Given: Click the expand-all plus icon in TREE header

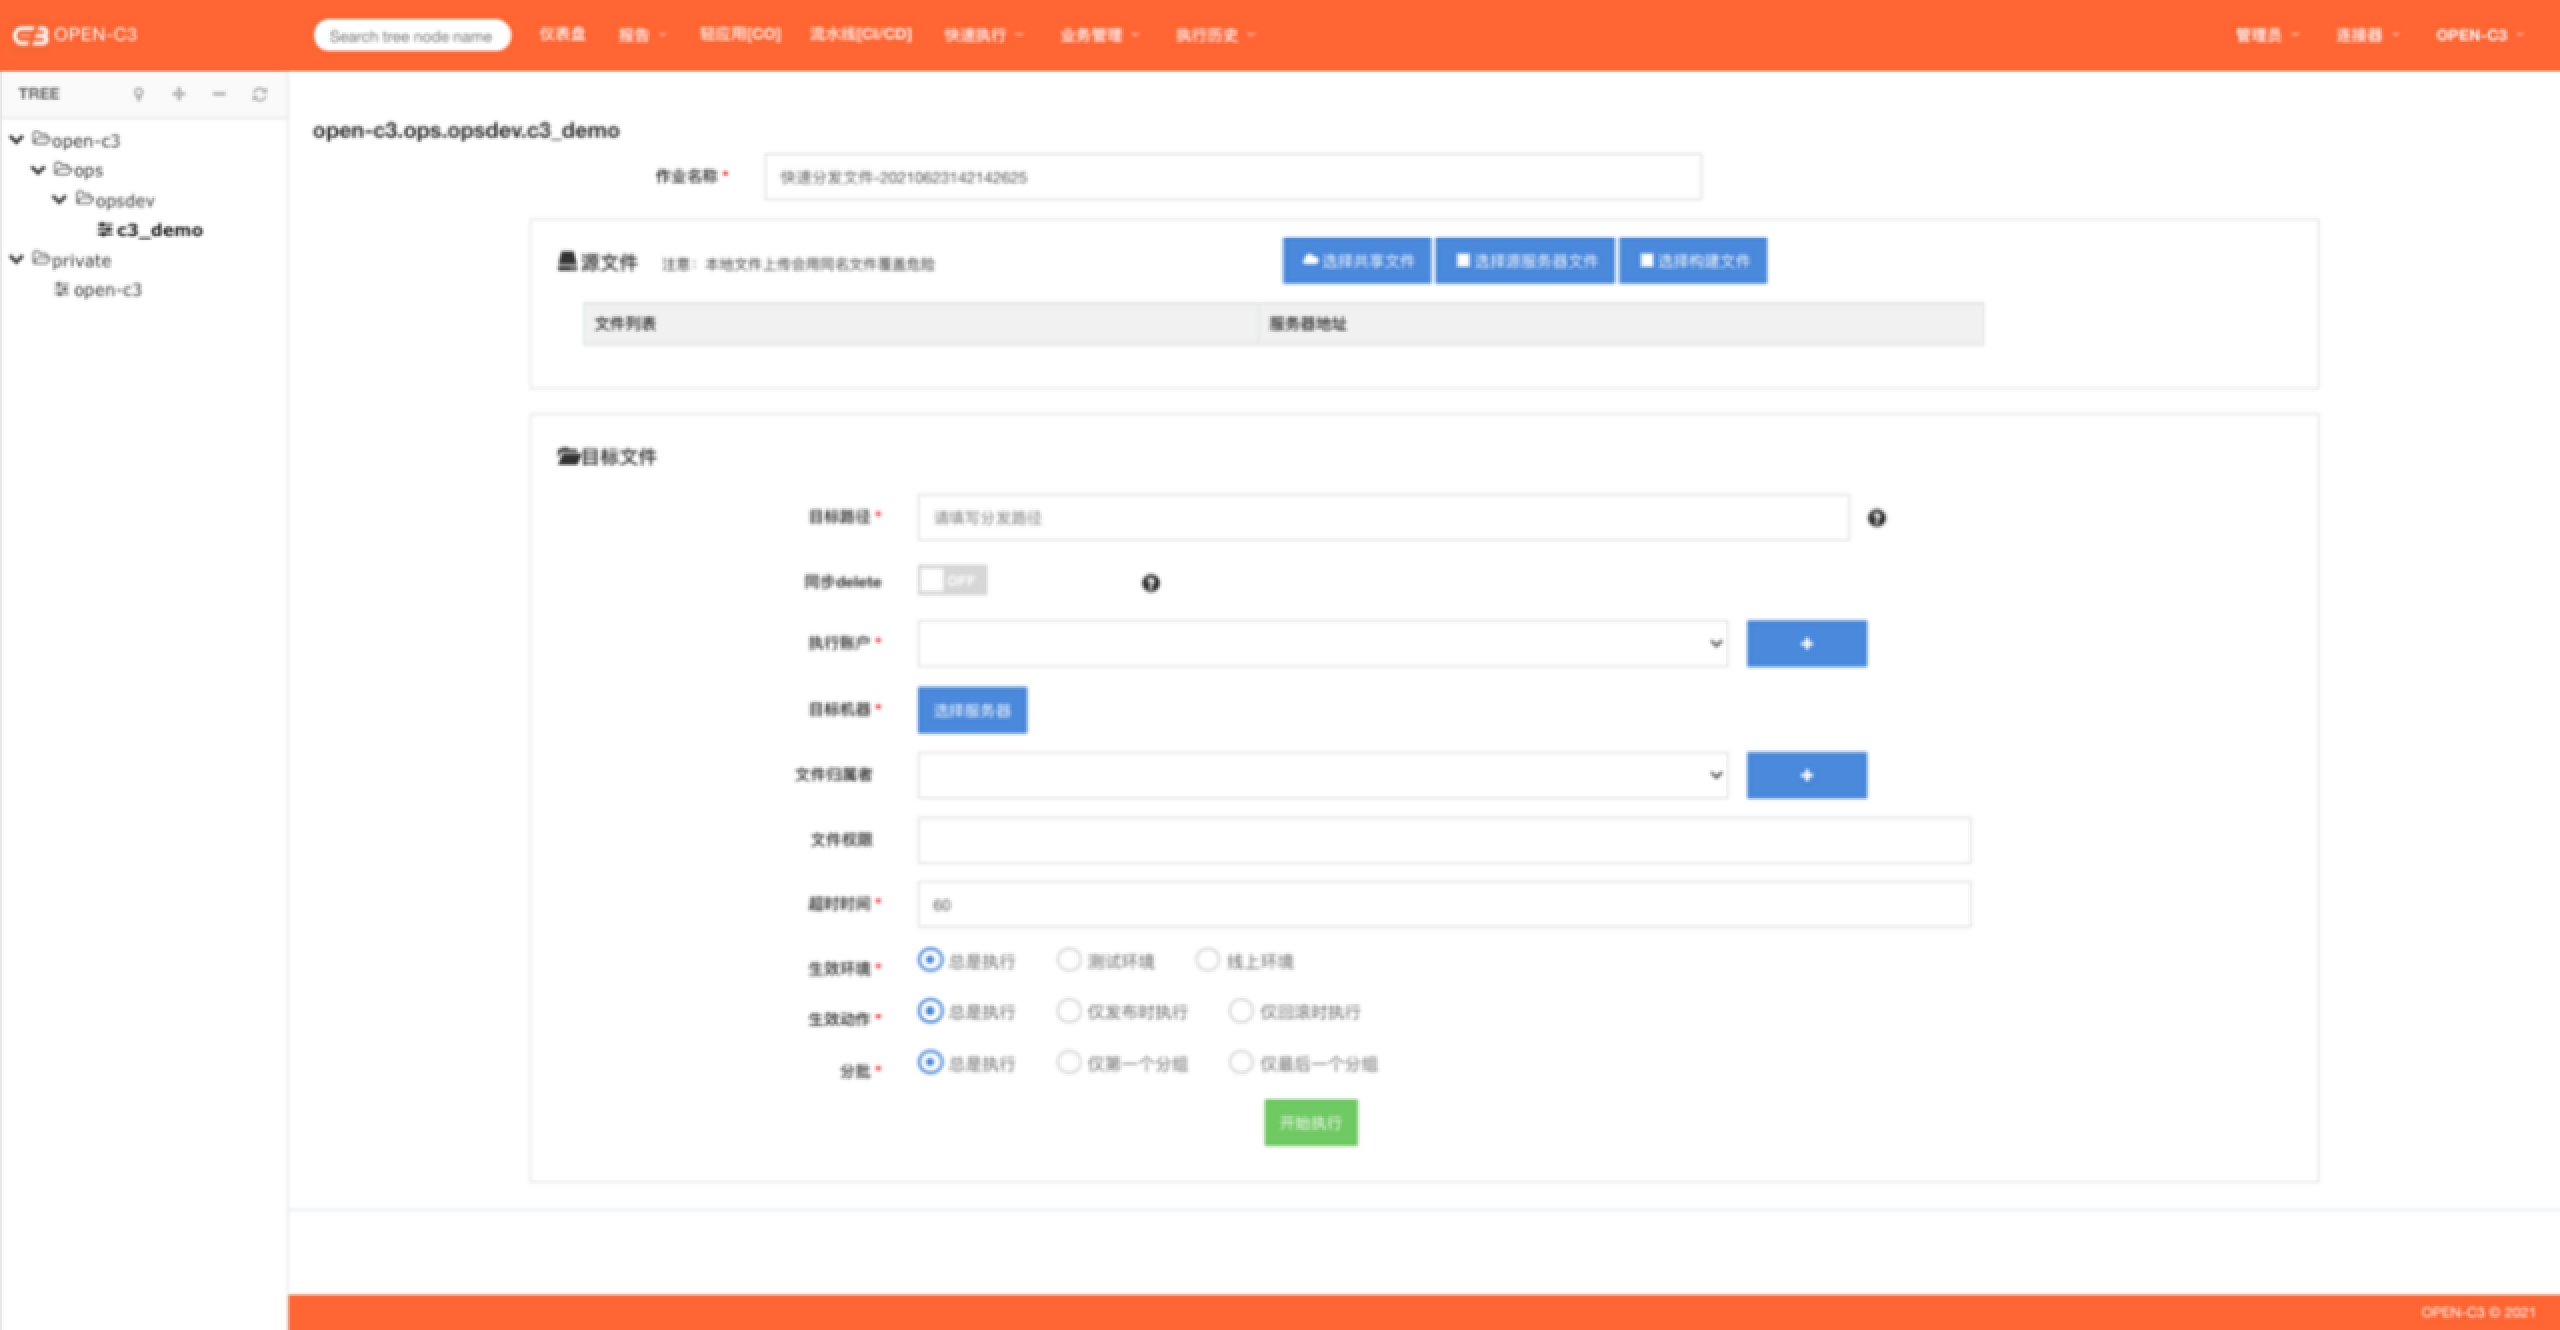Looking at the screenshot, I should (179, 94).
